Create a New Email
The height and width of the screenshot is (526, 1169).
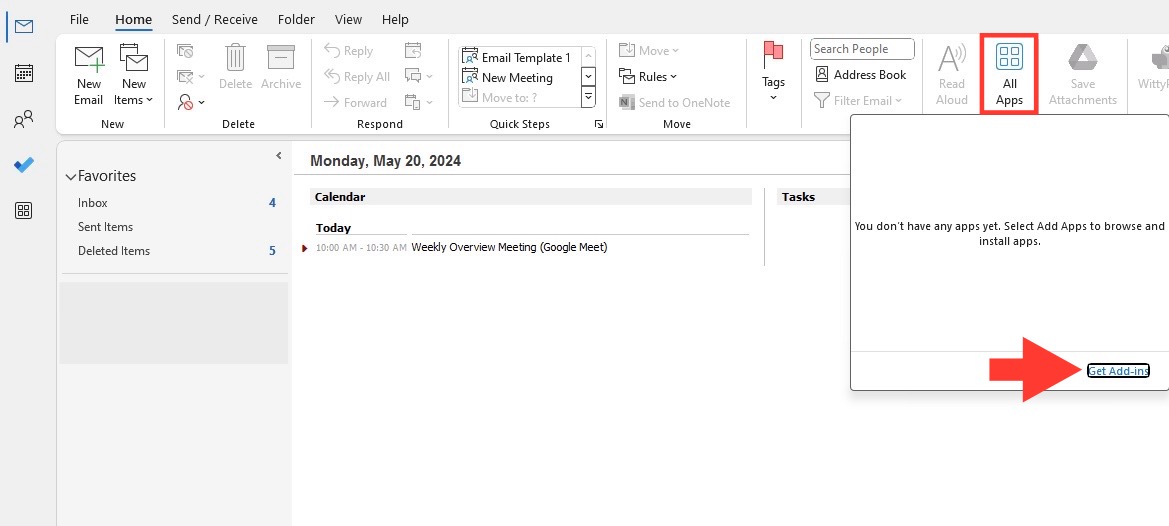[x=89, y=75]
